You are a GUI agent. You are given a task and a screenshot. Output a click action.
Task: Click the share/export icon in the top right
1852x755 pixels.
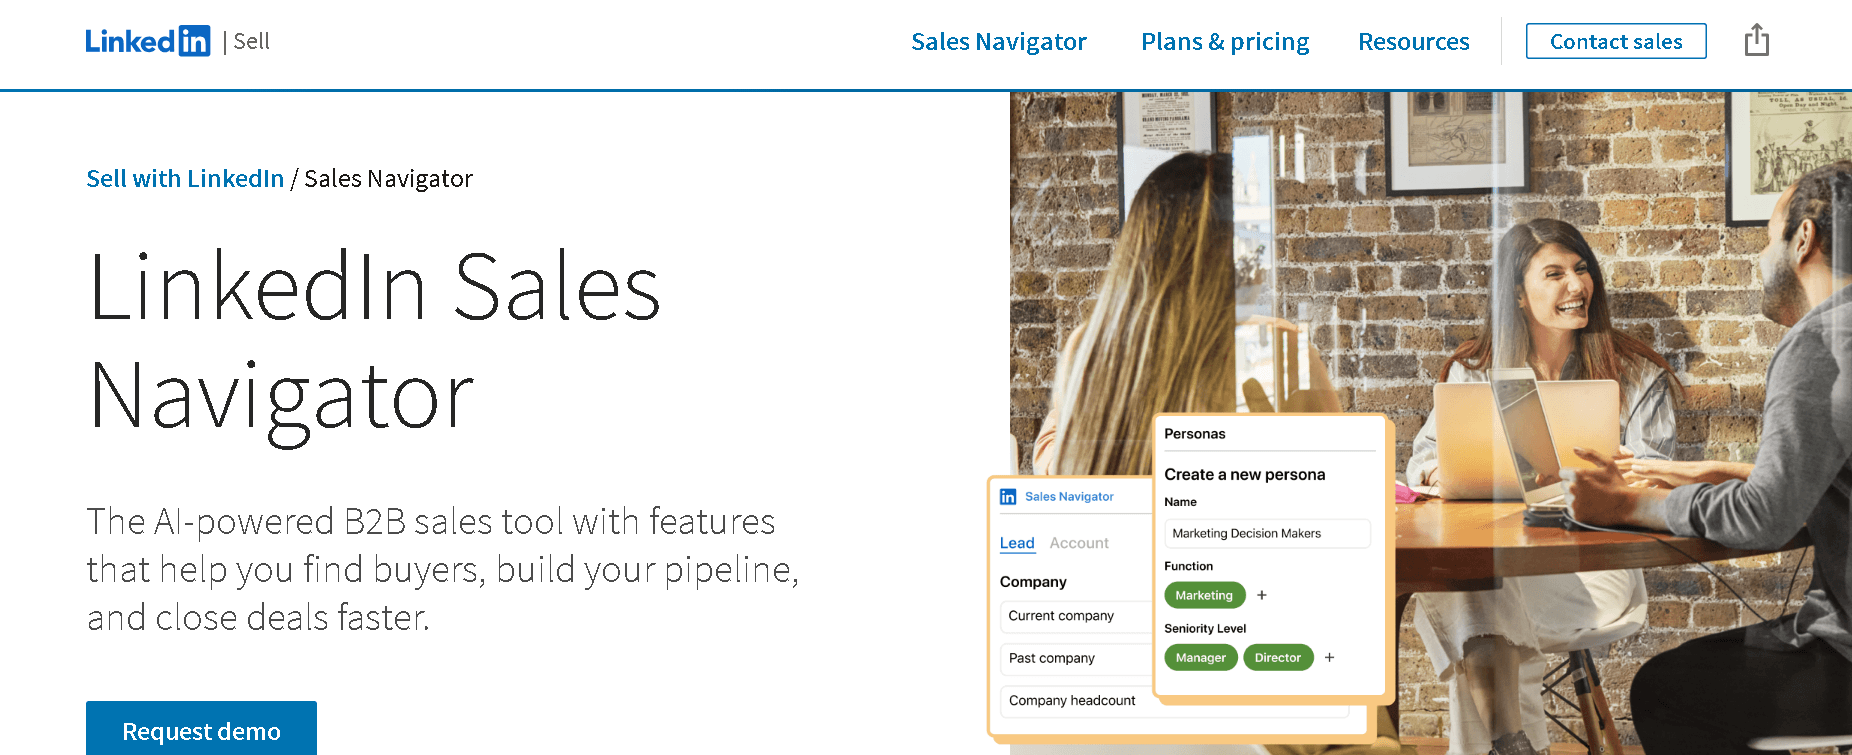coord(1756,40)
